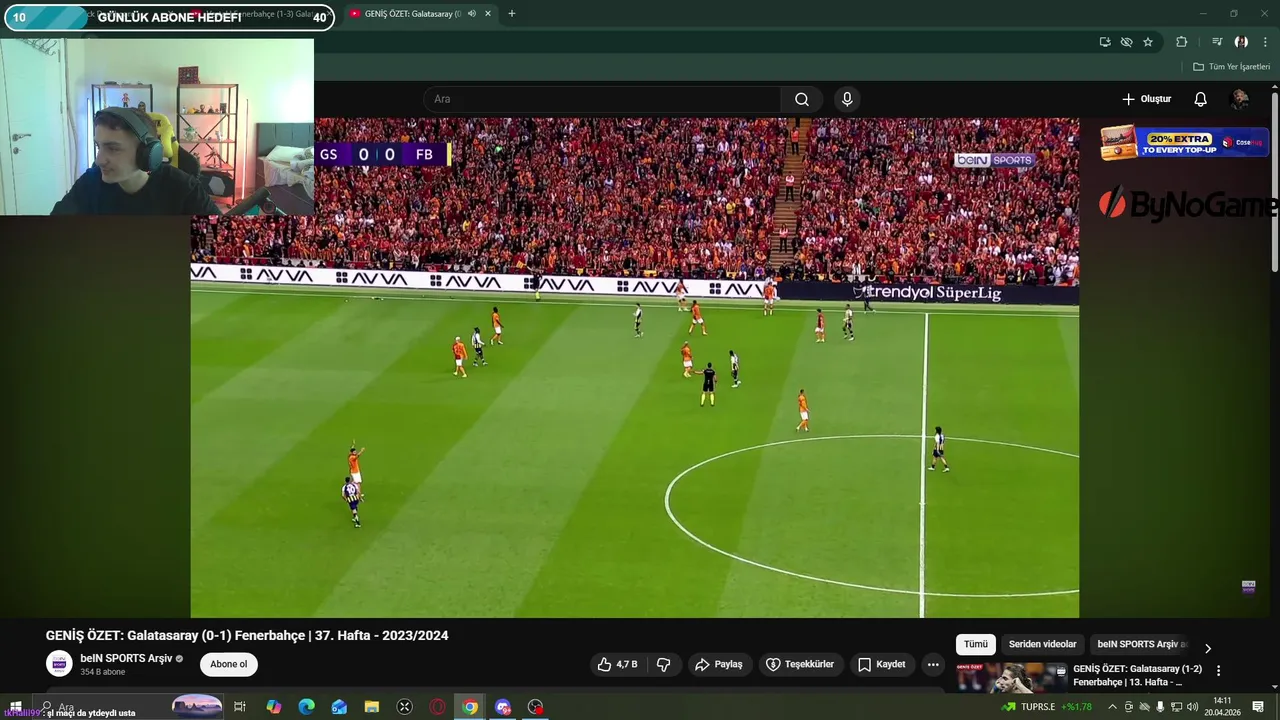Open the Mail app in taskbar
1280x720 pixels.
pos(339,707)
